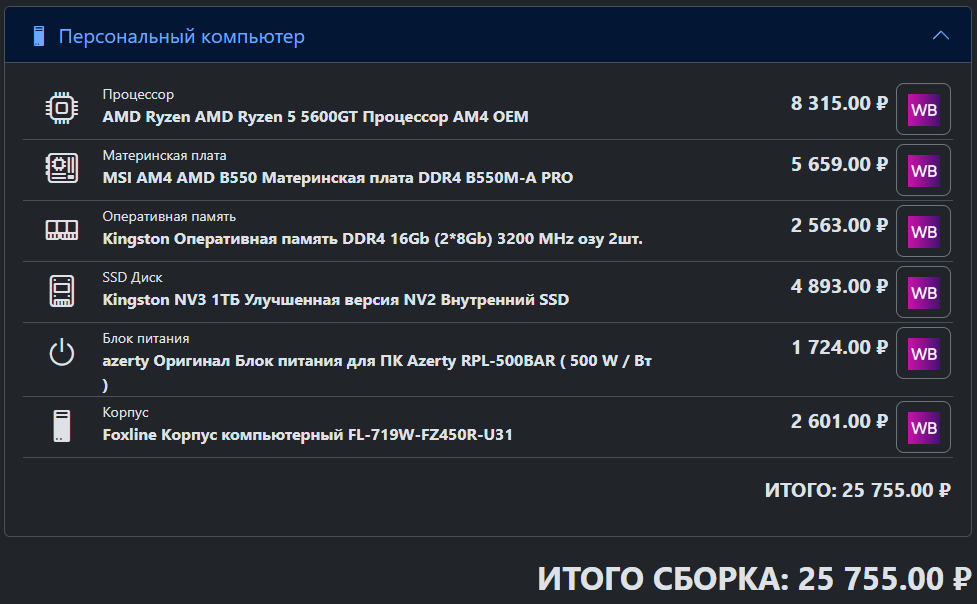Open the WB link for the Ryzen 5 5600GT processor
The width and height of the screenshot is (977, 604).
click(923, 109)
